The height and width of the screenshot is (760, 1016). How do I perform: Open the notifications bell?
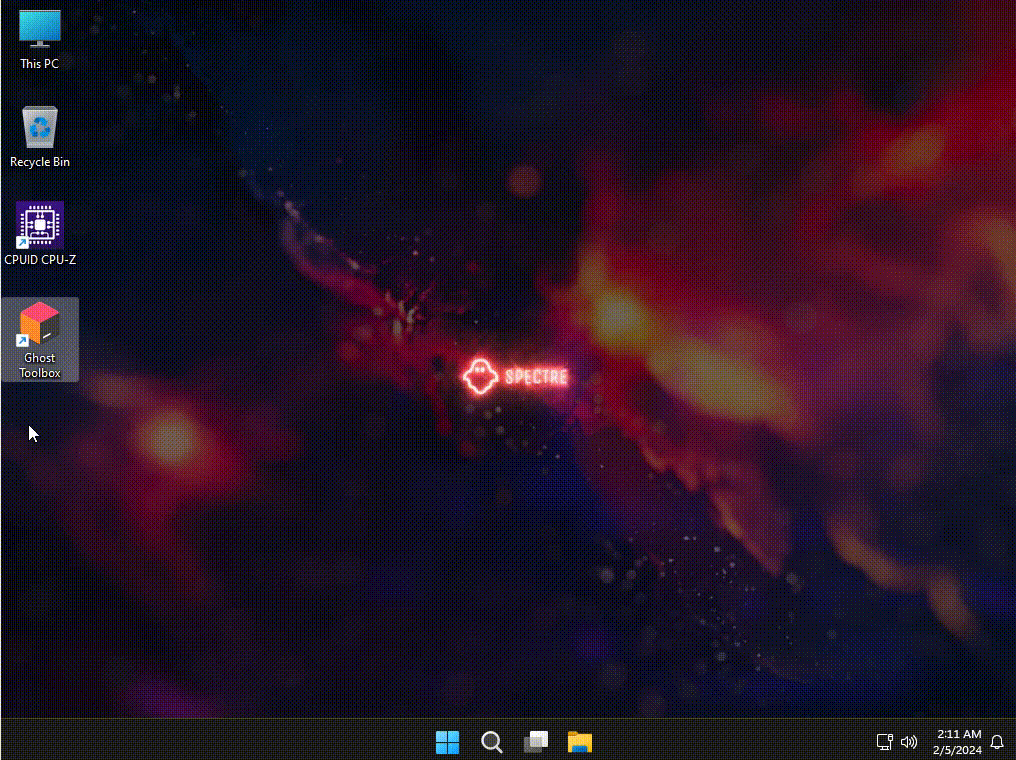coord(997,742)
